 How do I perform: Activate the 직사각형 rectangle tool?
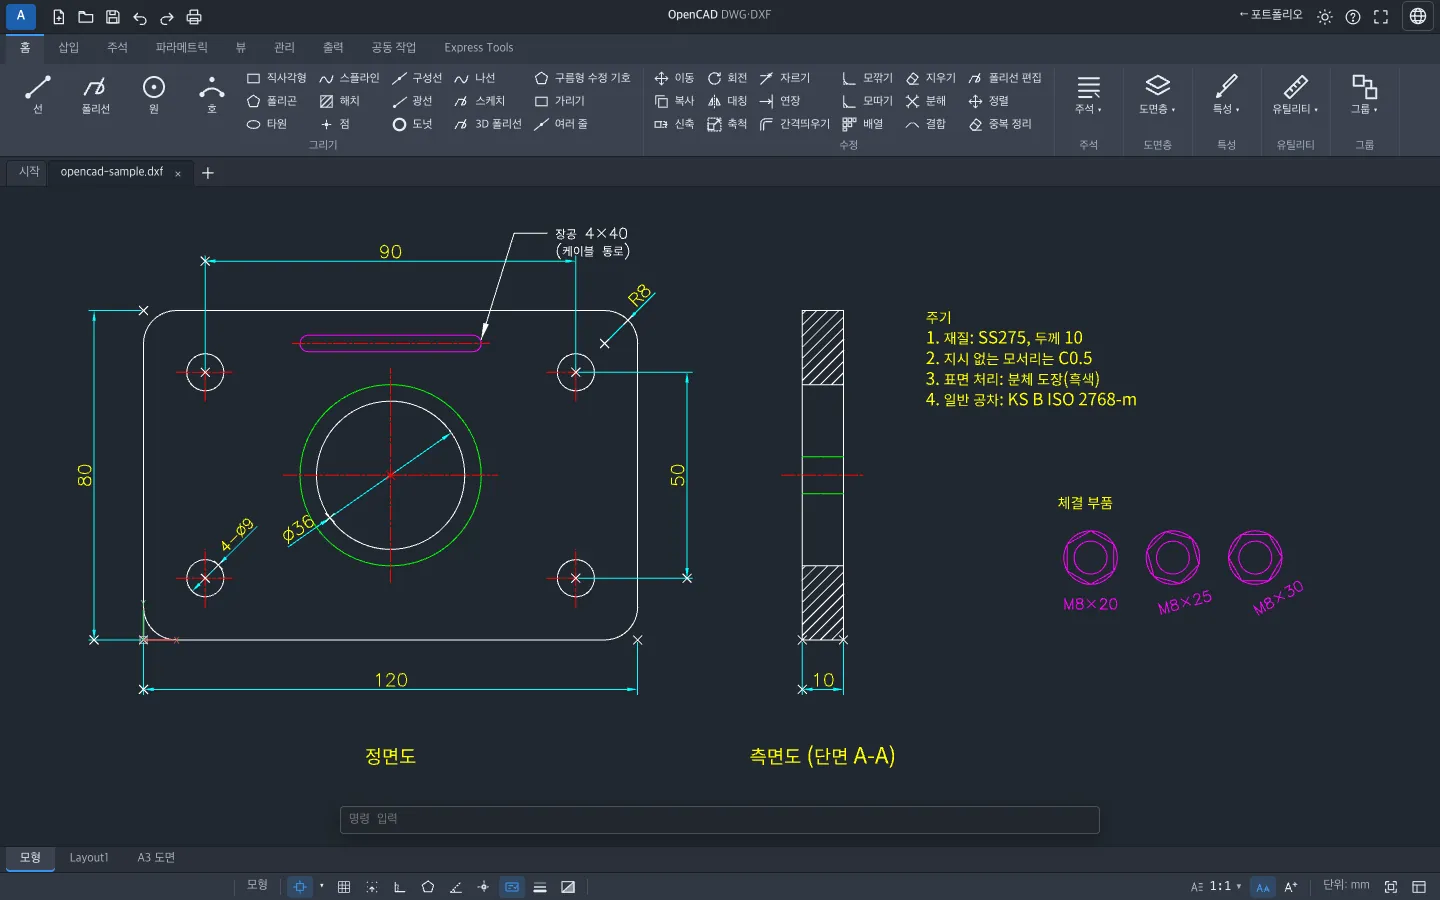pos(276,78)
